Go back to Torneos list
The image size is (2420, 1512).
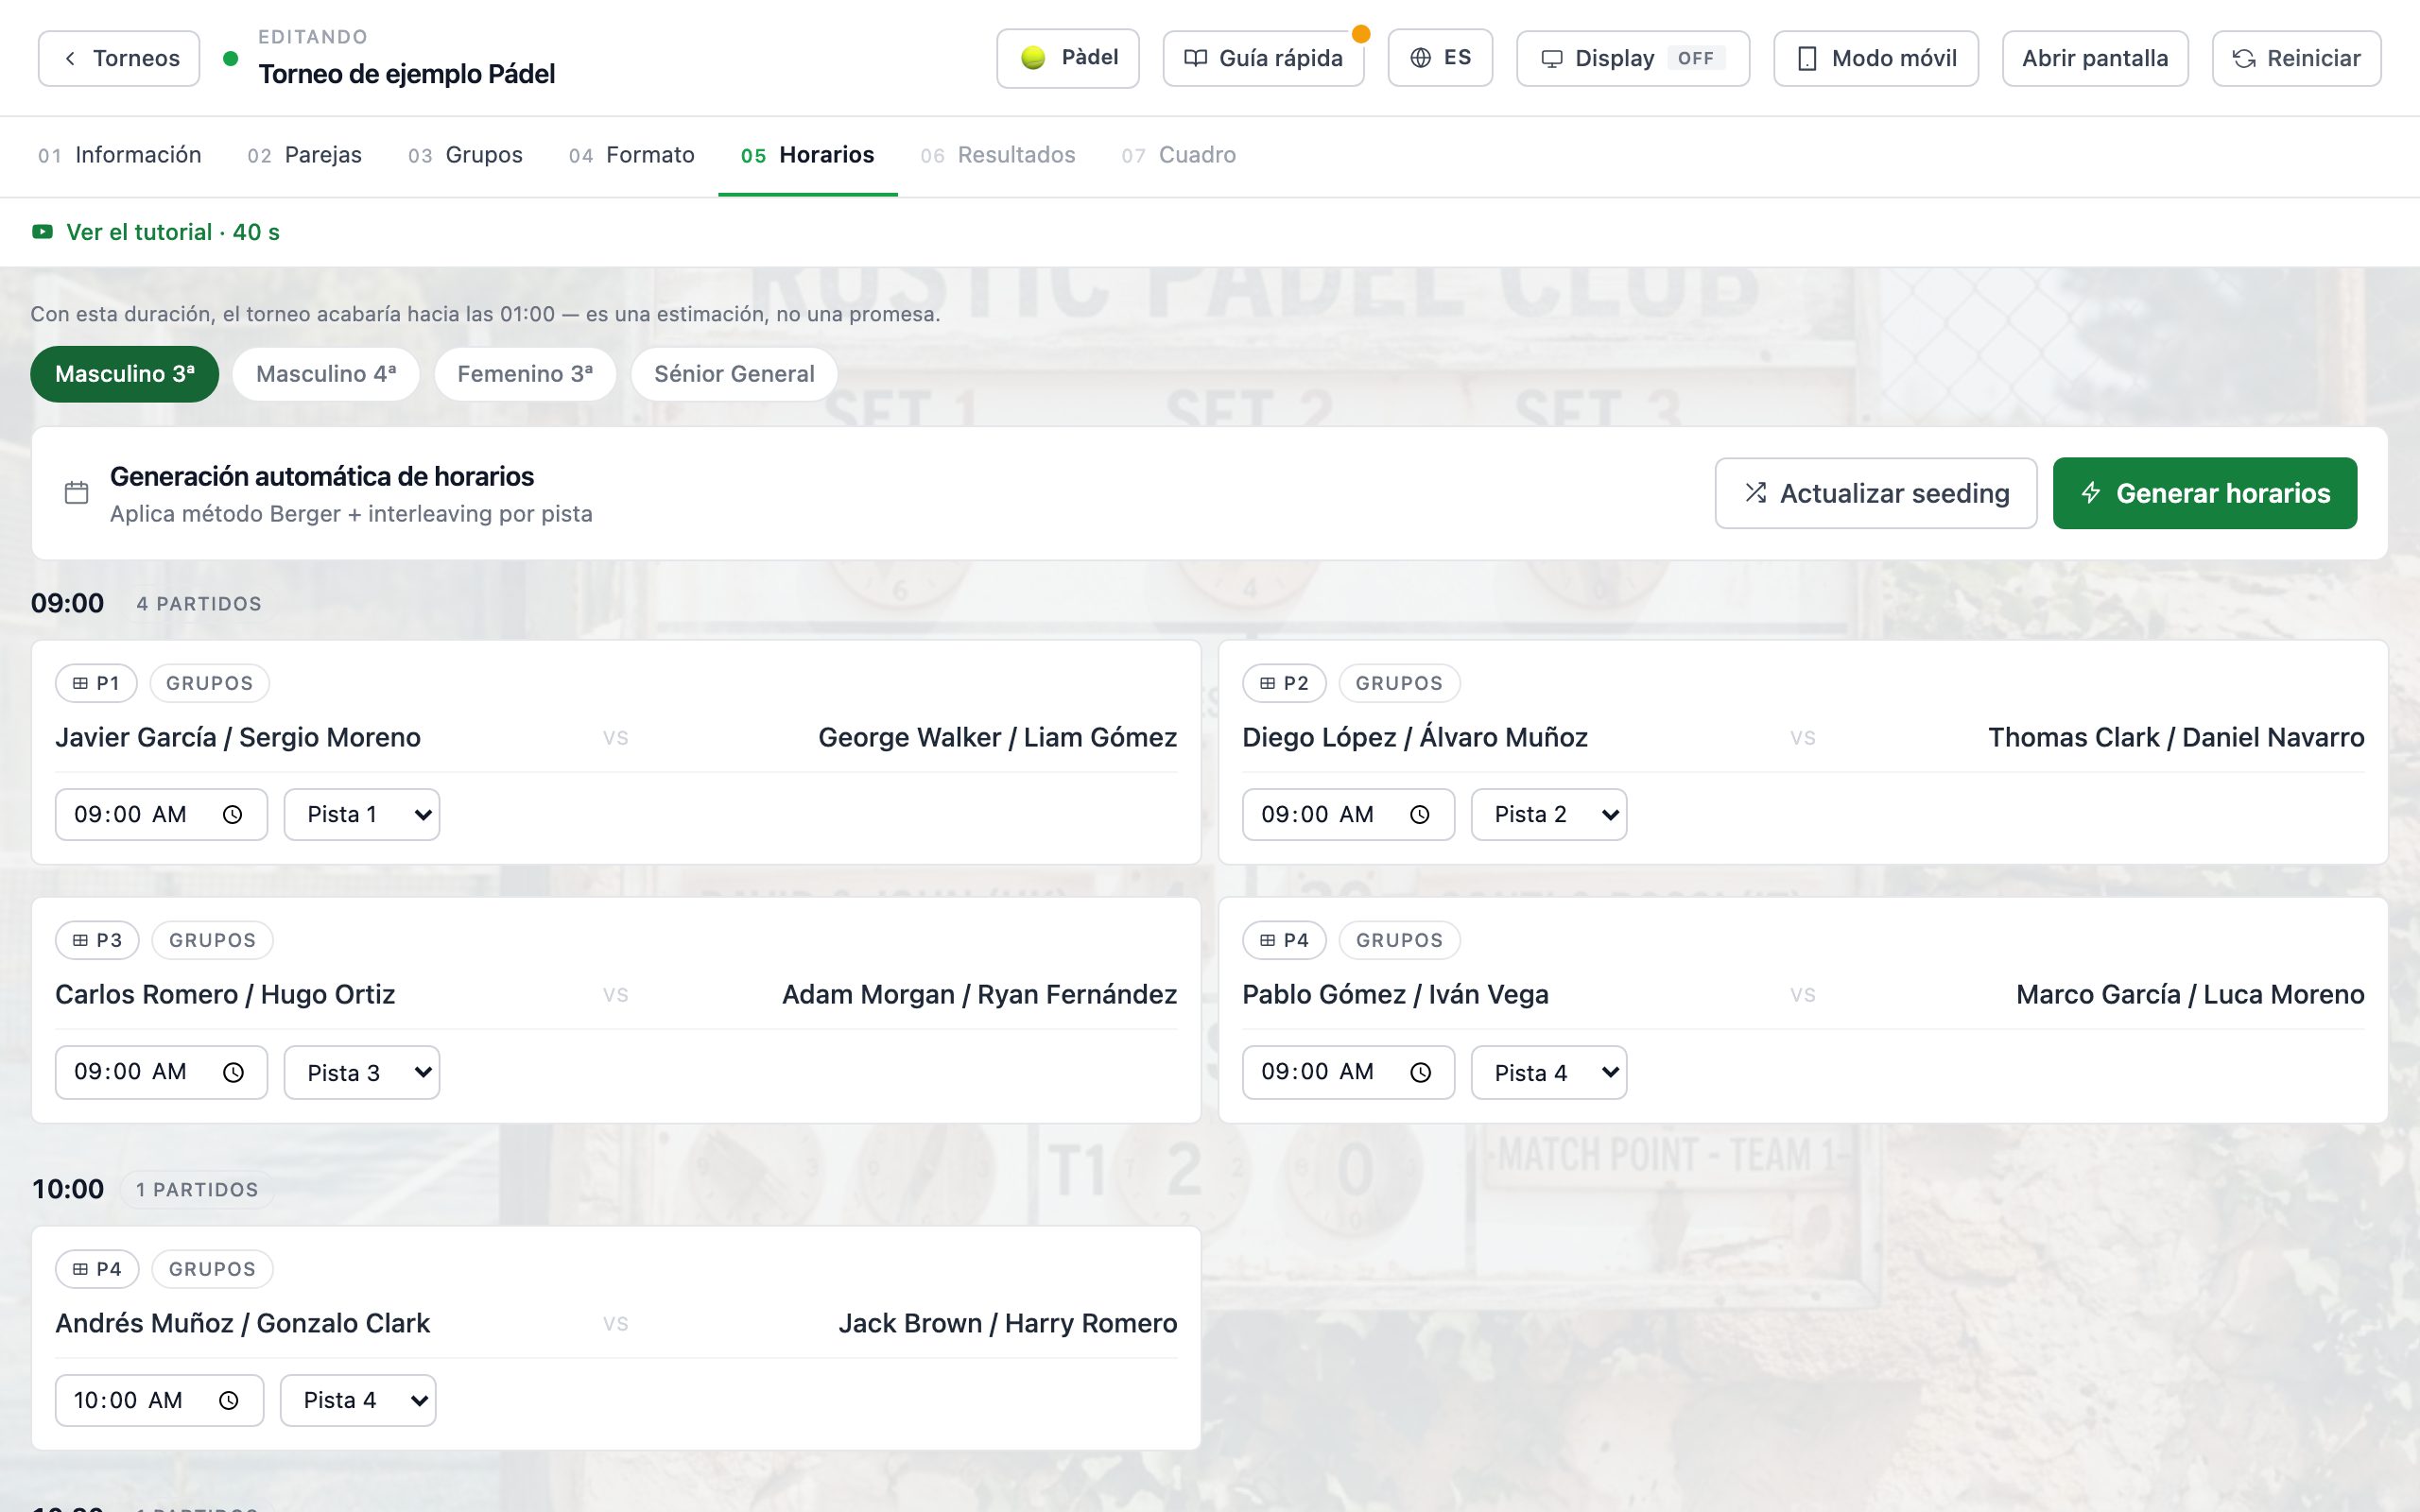(119, 58)
